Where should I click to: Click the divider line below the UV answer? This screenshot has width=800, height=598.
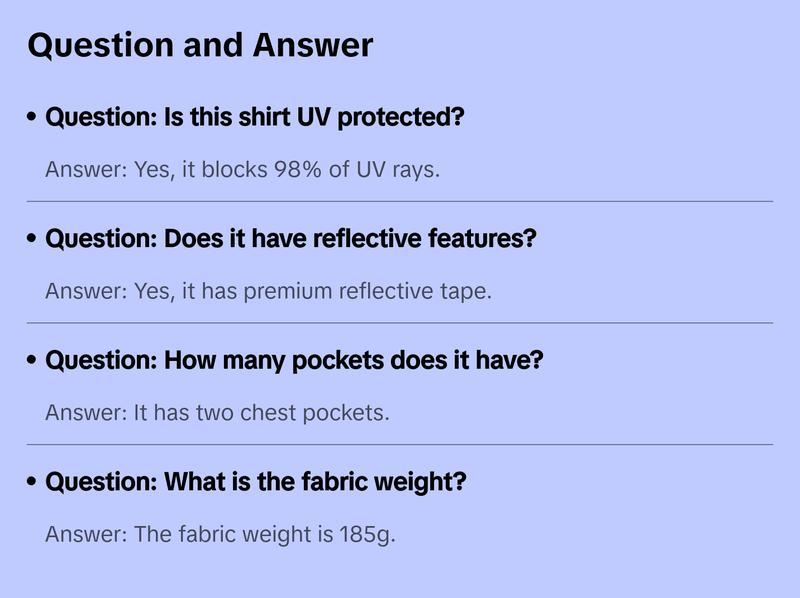pos(400,201)
